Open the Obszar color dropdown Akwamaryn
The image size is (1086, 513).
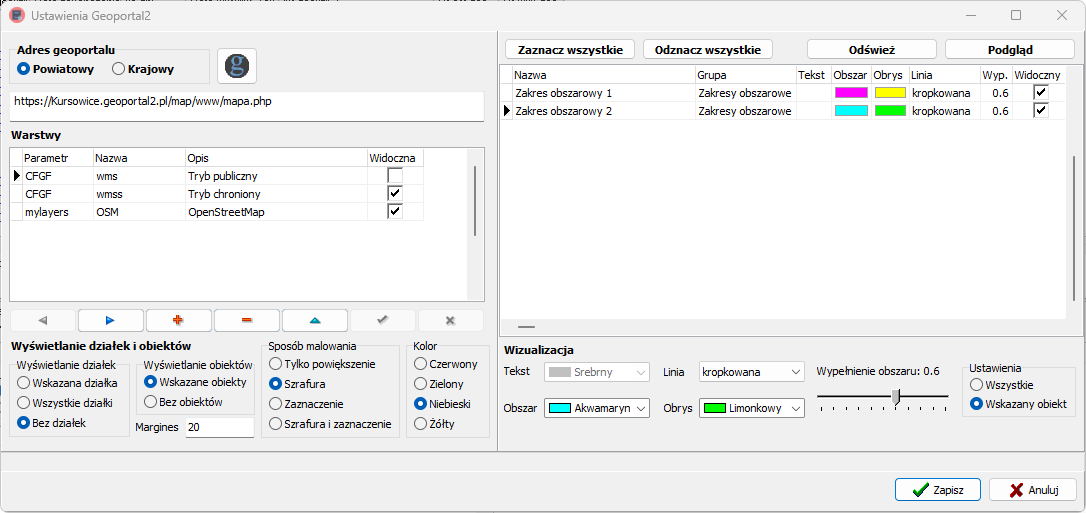pos(597,408)
